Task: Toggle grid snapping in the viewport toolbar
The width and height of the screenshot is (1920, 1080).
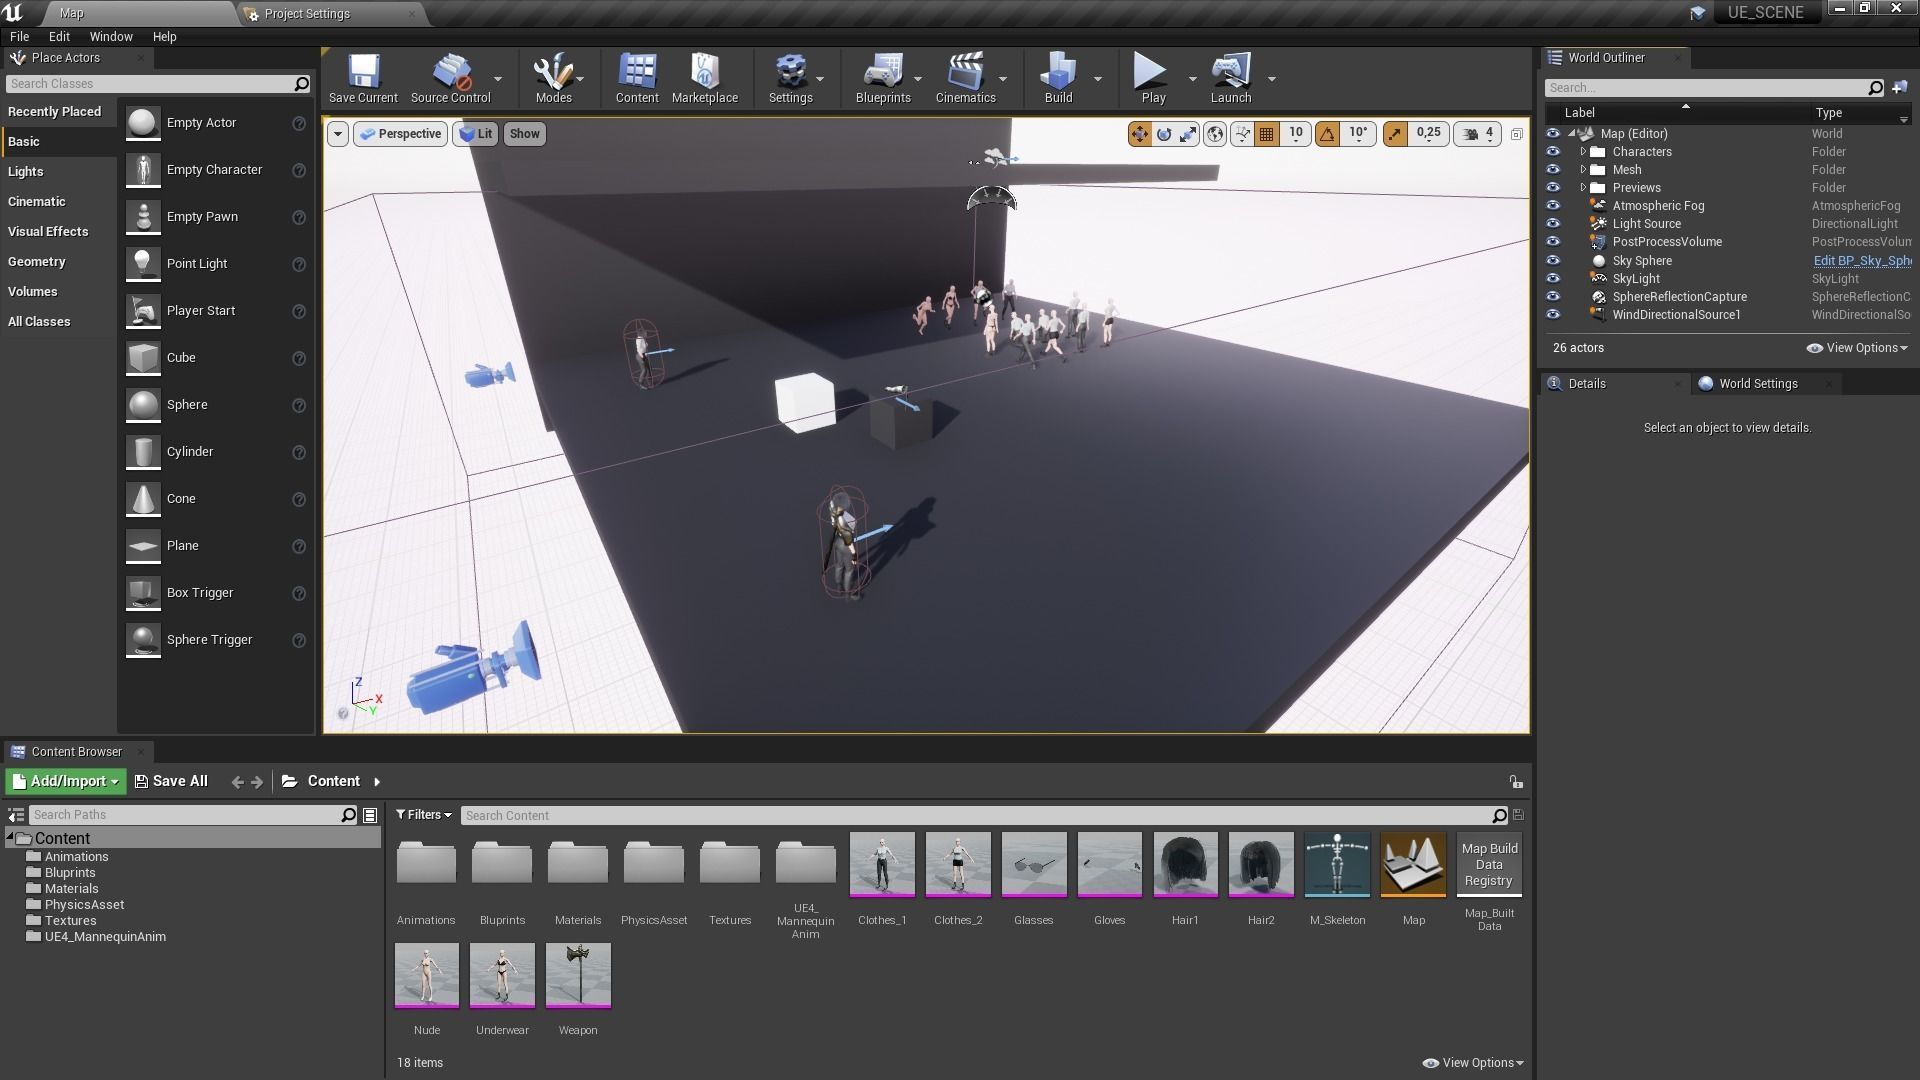Action: (x=1266, y=134)
